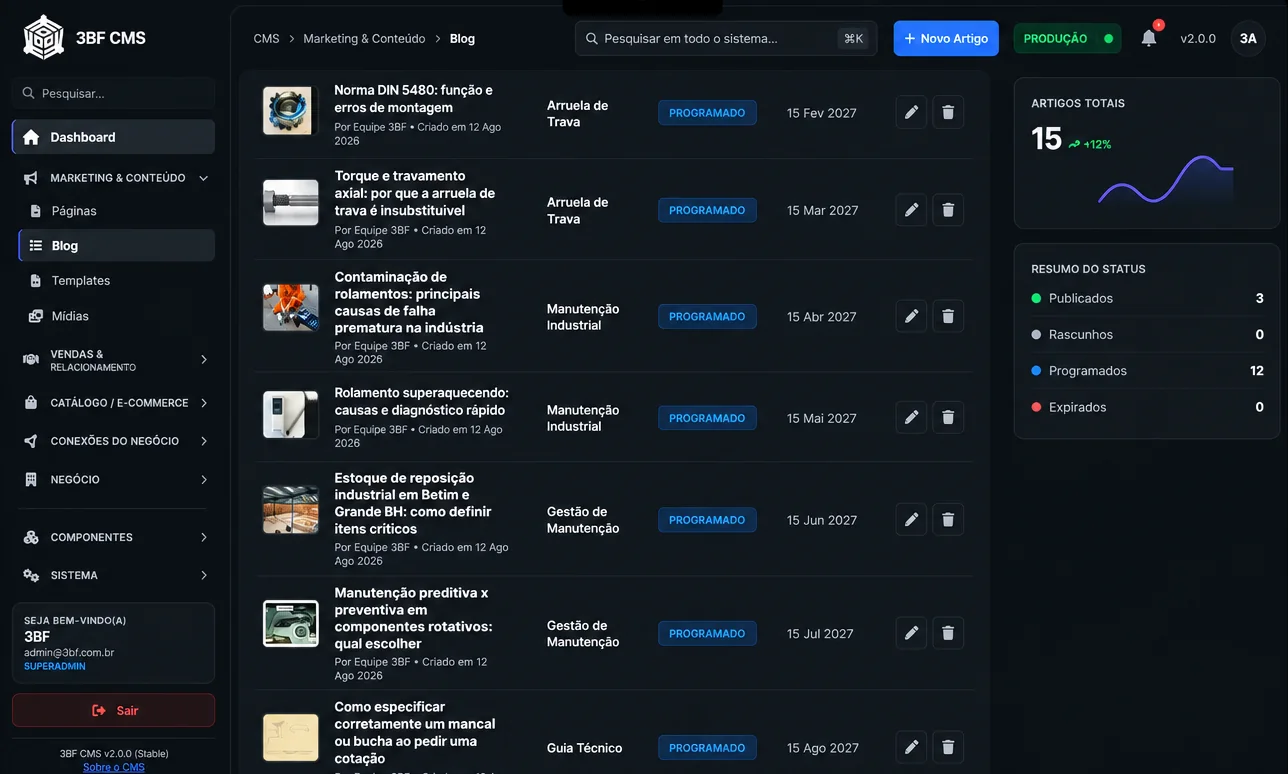Edit the Manutenção preditiva x preventiva article
The width and height of the screenshot is (1288, 774).
pyautogui.click(x=911, y=633)
